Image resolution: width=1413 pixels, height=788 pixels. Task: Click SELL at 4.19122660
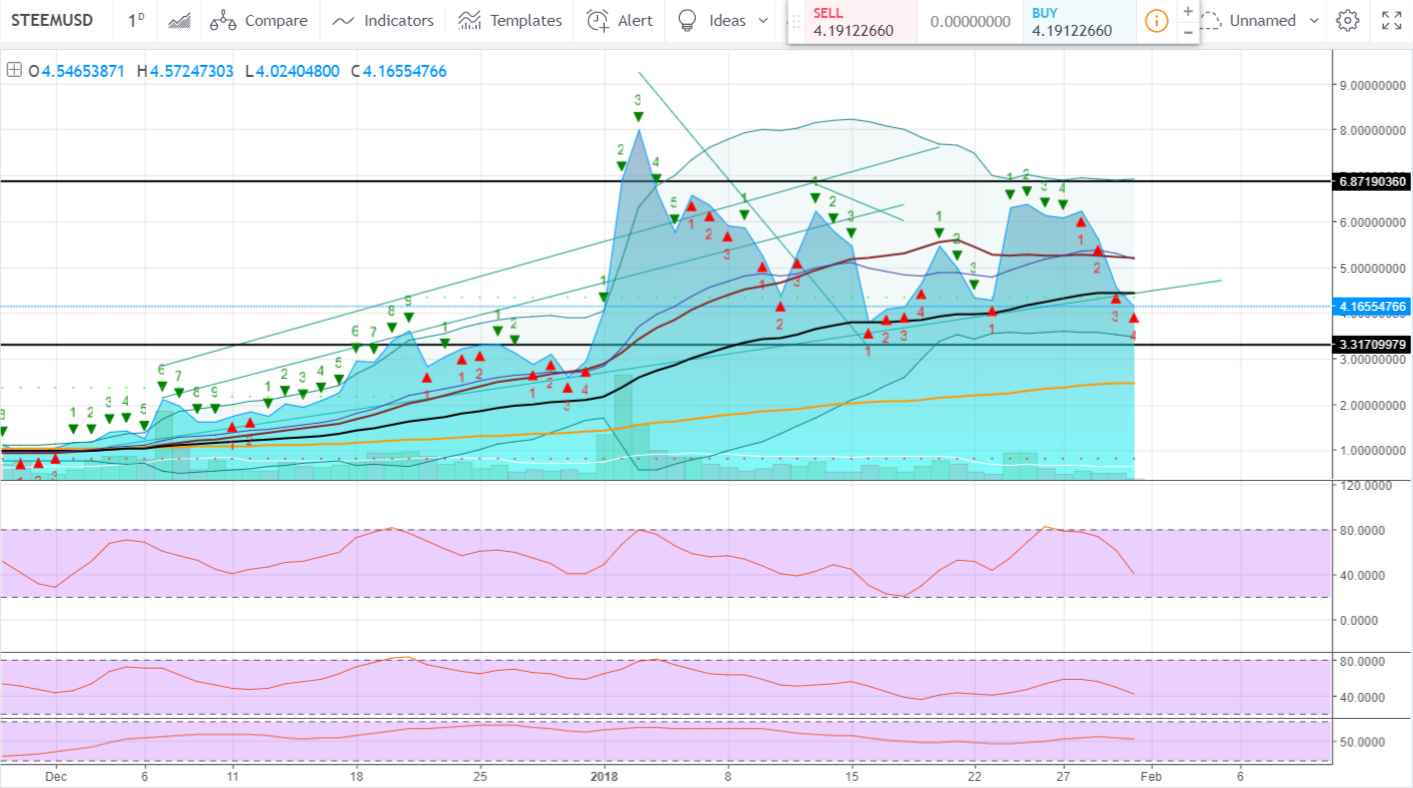[860, 21]
